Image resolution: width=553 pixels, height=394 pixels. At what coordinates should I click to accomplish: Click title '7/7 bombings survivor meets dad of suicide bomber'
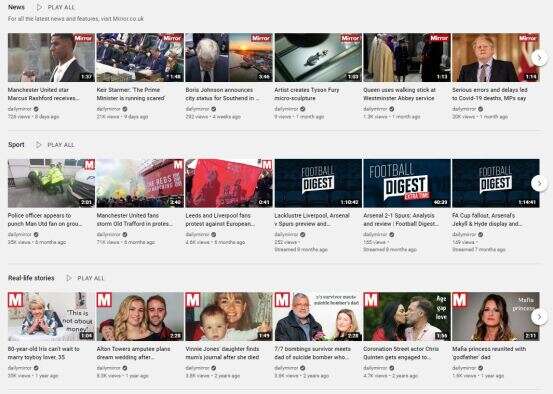click(313, 353)
